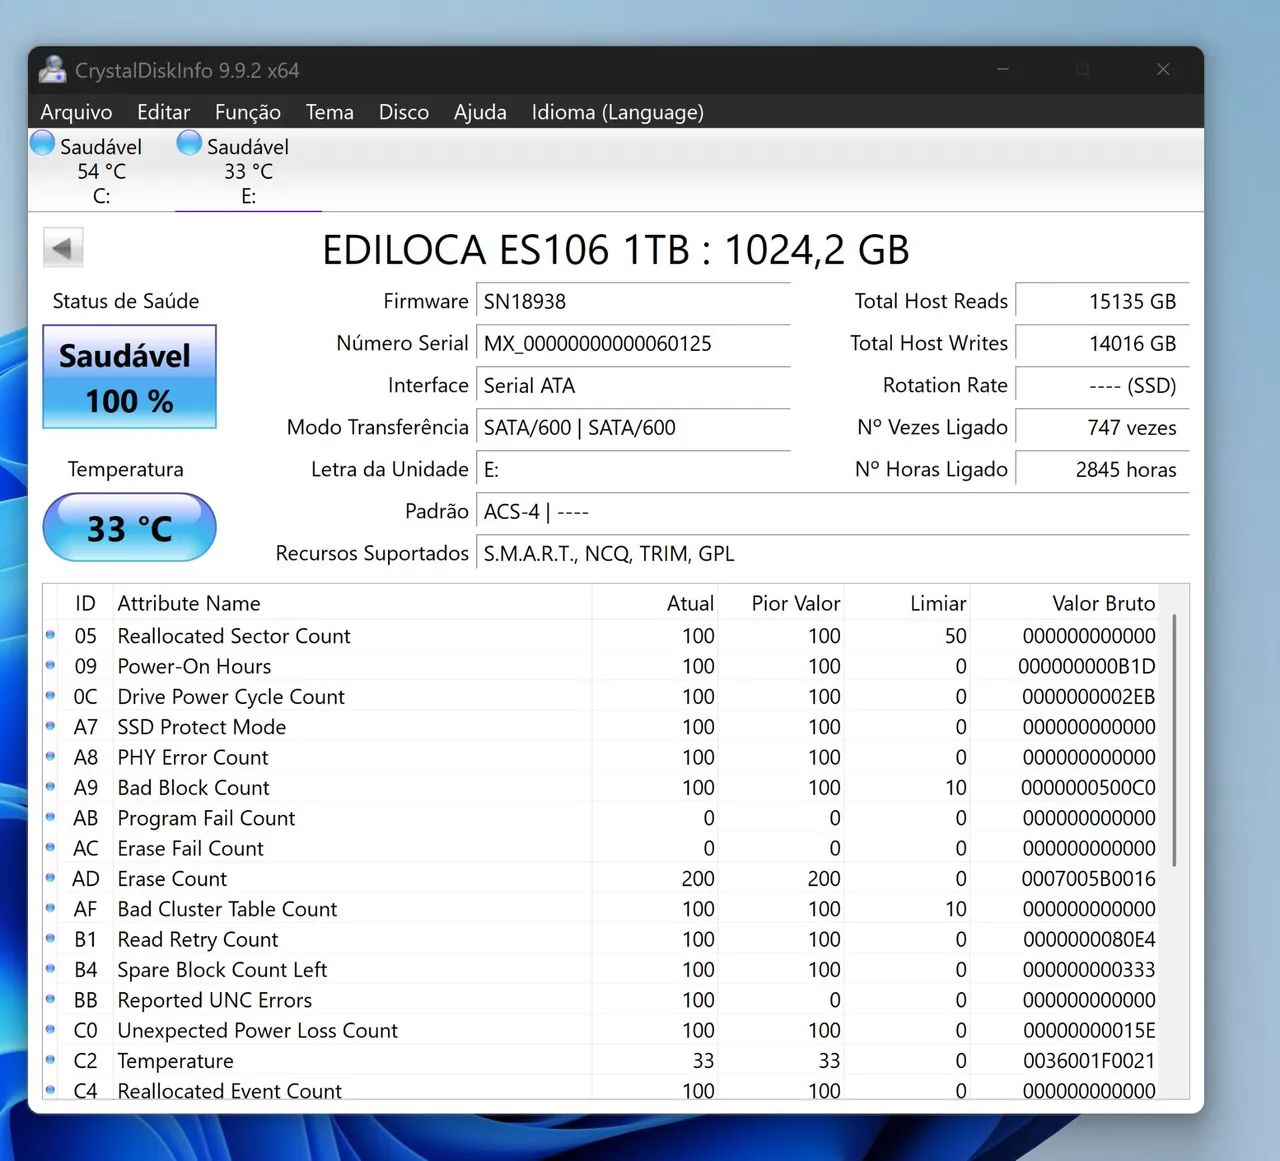Click the status dot for Power-On Hours
This screenshot has width=1280, height=1161.
click(x=50, y=664)
